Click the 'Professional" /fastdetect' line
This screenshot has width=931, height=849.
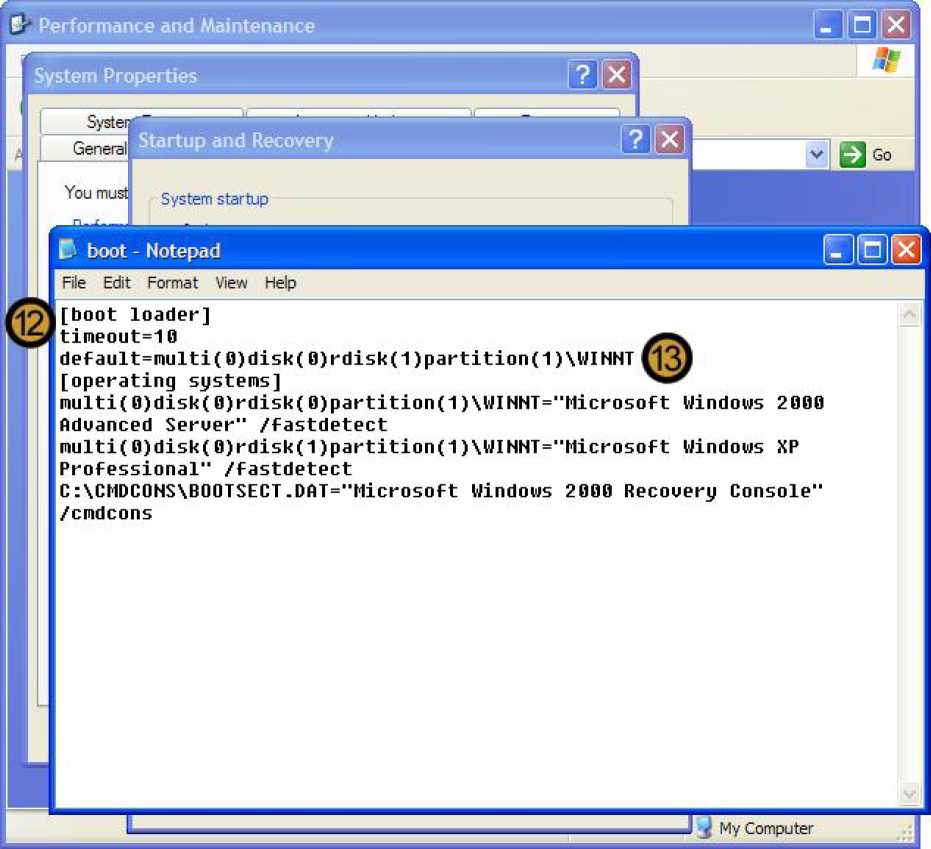point(205,469)
